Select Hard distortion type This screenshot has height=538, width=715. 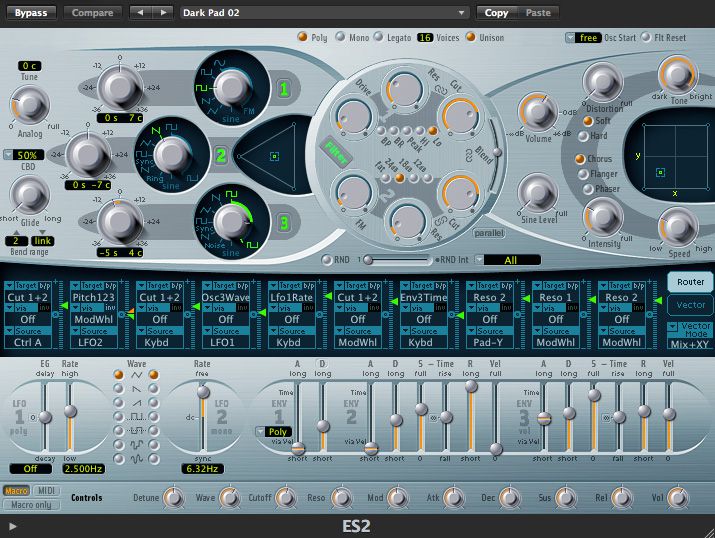click(x=583, y=136)
